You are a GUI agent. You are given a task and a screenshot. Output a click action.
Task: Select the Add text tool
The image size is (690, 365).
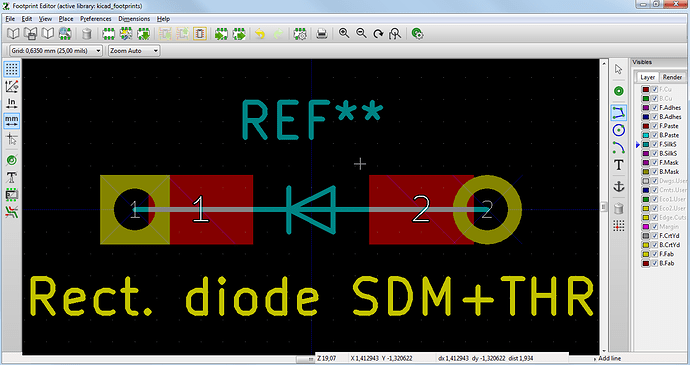coord(619,165)
